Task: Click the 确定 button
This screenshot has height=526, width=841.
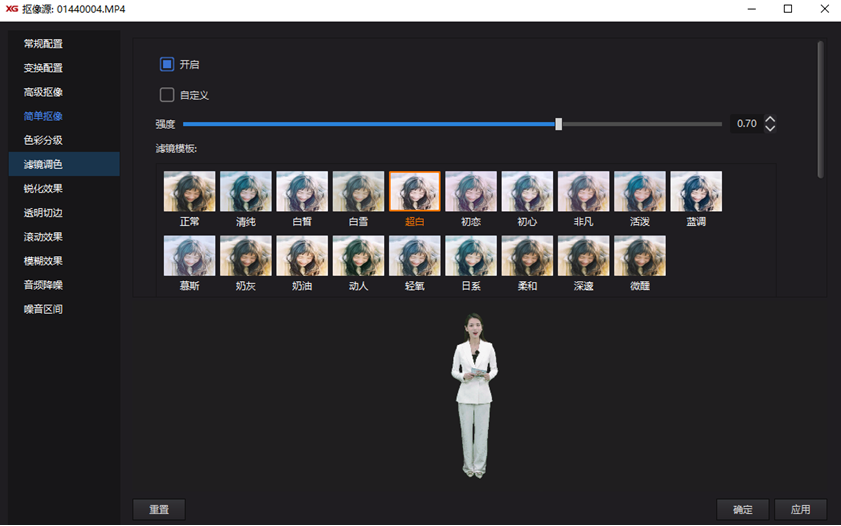Action: click(743, 509)
